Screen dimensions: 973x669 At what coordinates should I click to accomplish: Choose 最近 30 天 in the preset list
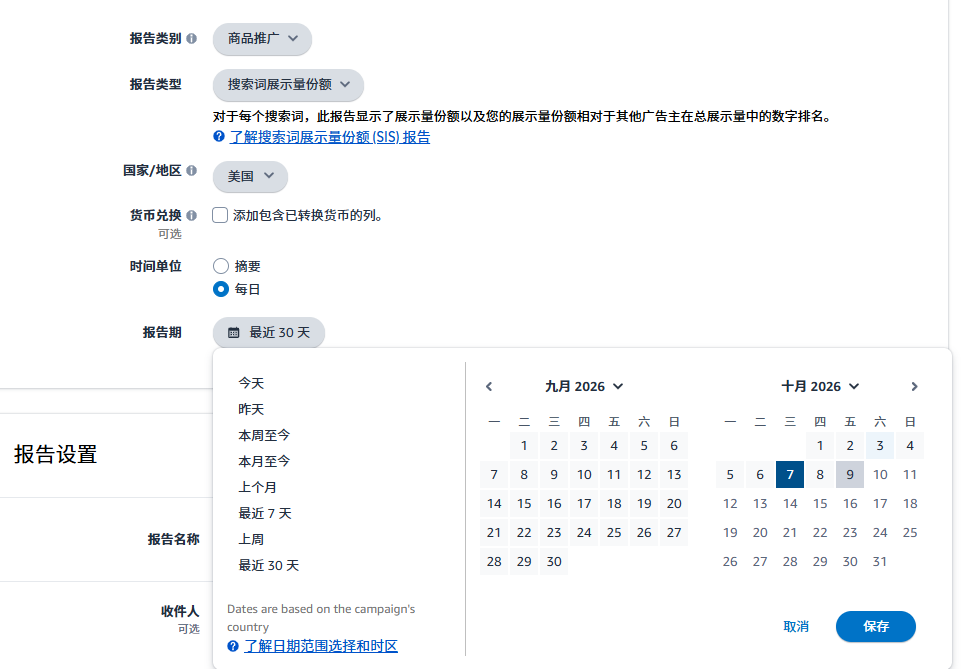point(269,565)
